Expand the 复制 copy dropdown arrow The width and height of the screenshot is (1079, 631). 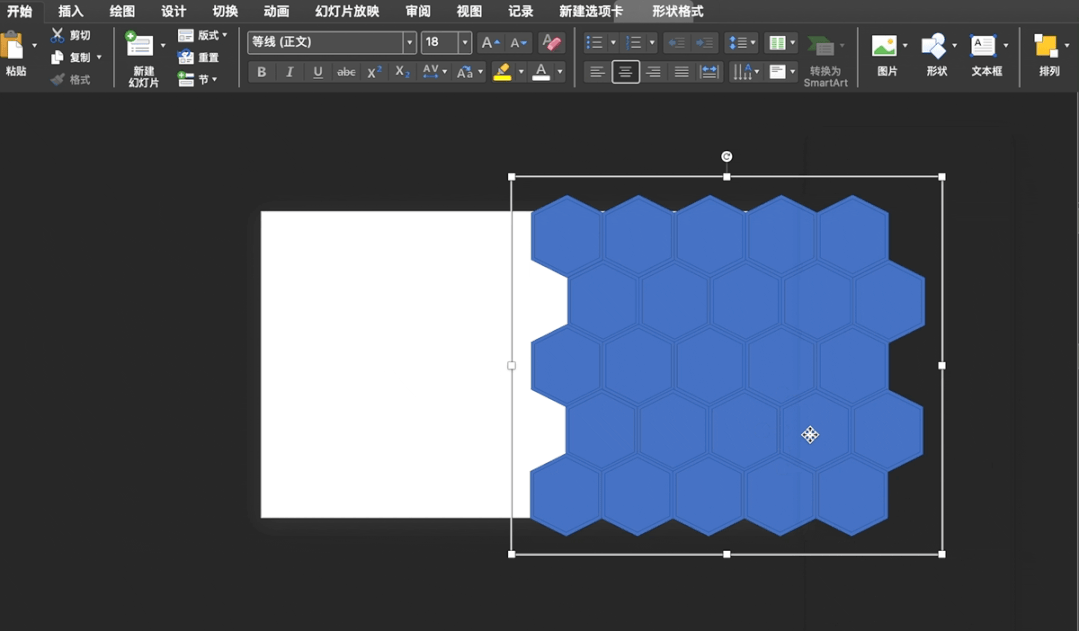tap(99, 57)
